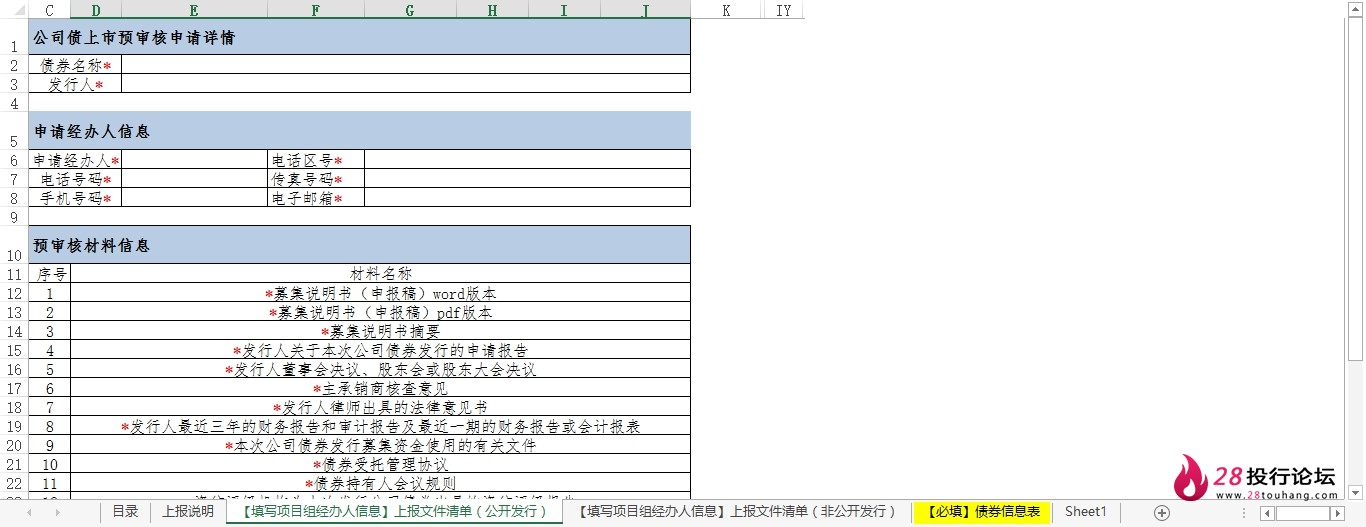
Task: Click the 电话区号 label cell
Action: (x=316, y=160)
